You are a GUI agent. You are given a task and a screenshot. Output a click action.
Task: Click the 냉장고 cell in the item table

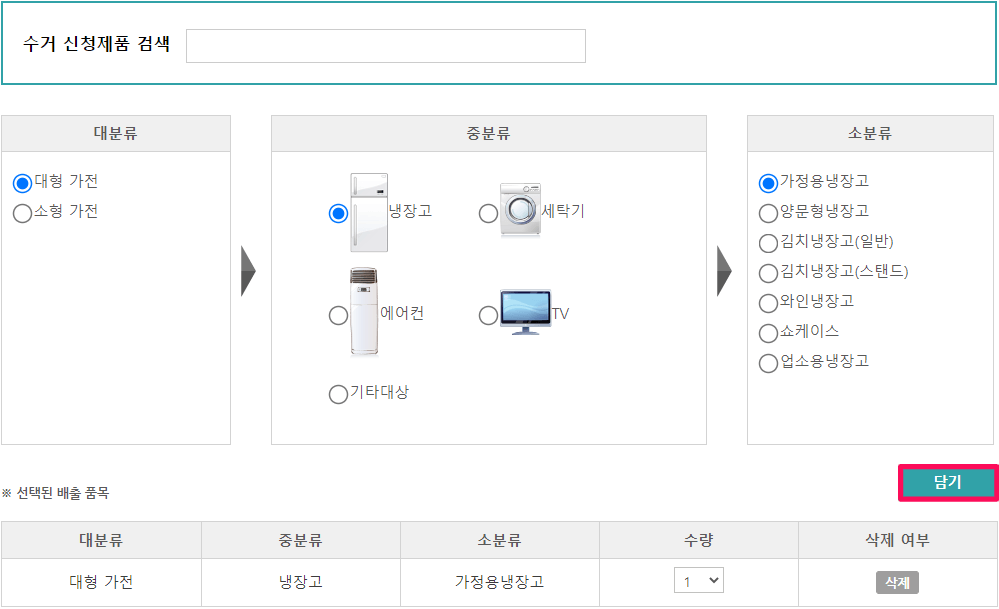pyautogui.click(x=300, y=580)
